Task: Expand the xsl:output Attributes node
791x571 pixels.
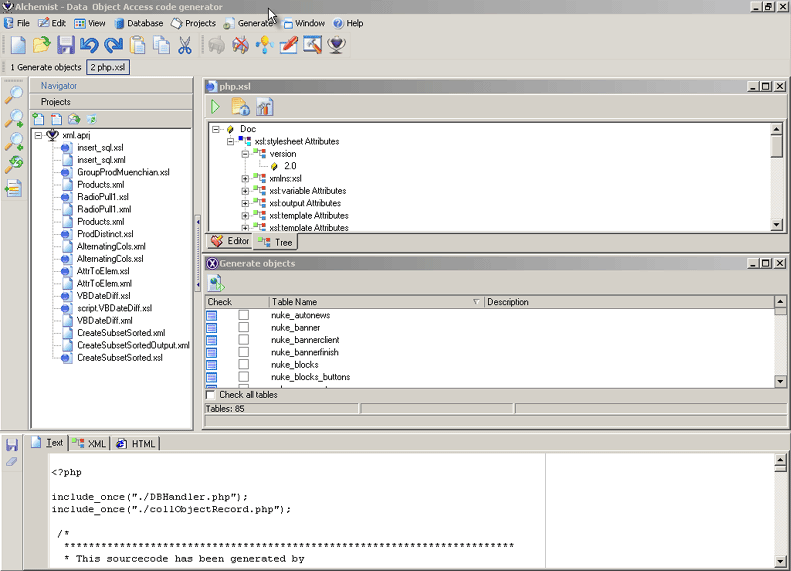Action: (x=245, y=203)
